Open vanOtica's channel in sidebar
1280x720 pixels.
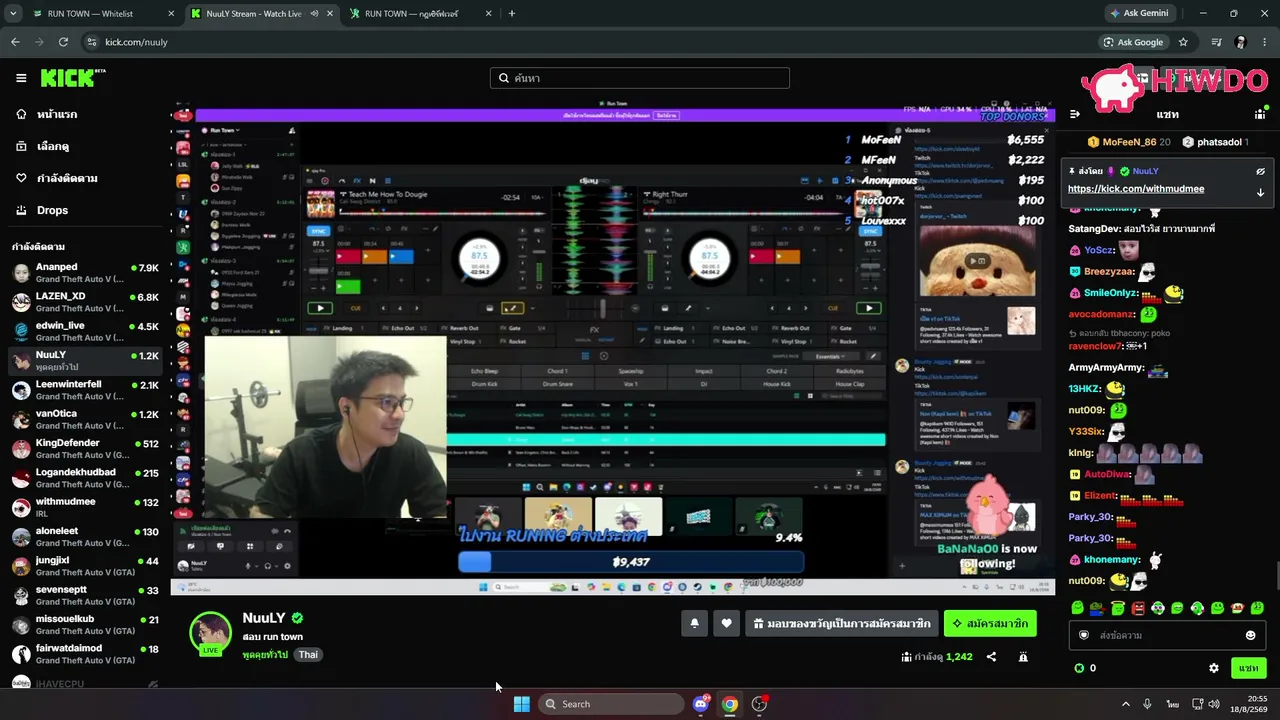click(x=85, y=419)
